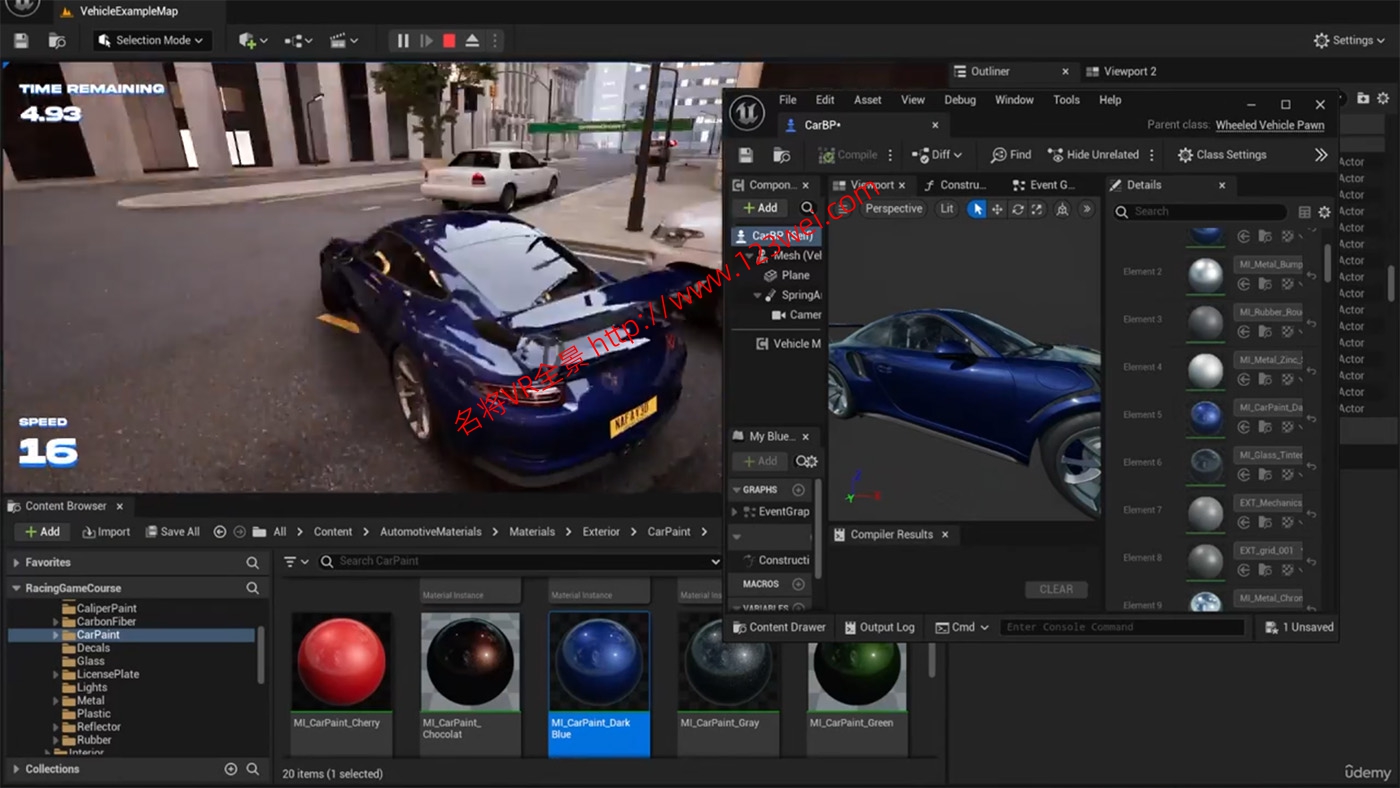Click Find in the CarBP toolbar
Image resolution: width=1400 pixels, height=788 pixels.
[1011, 155]
